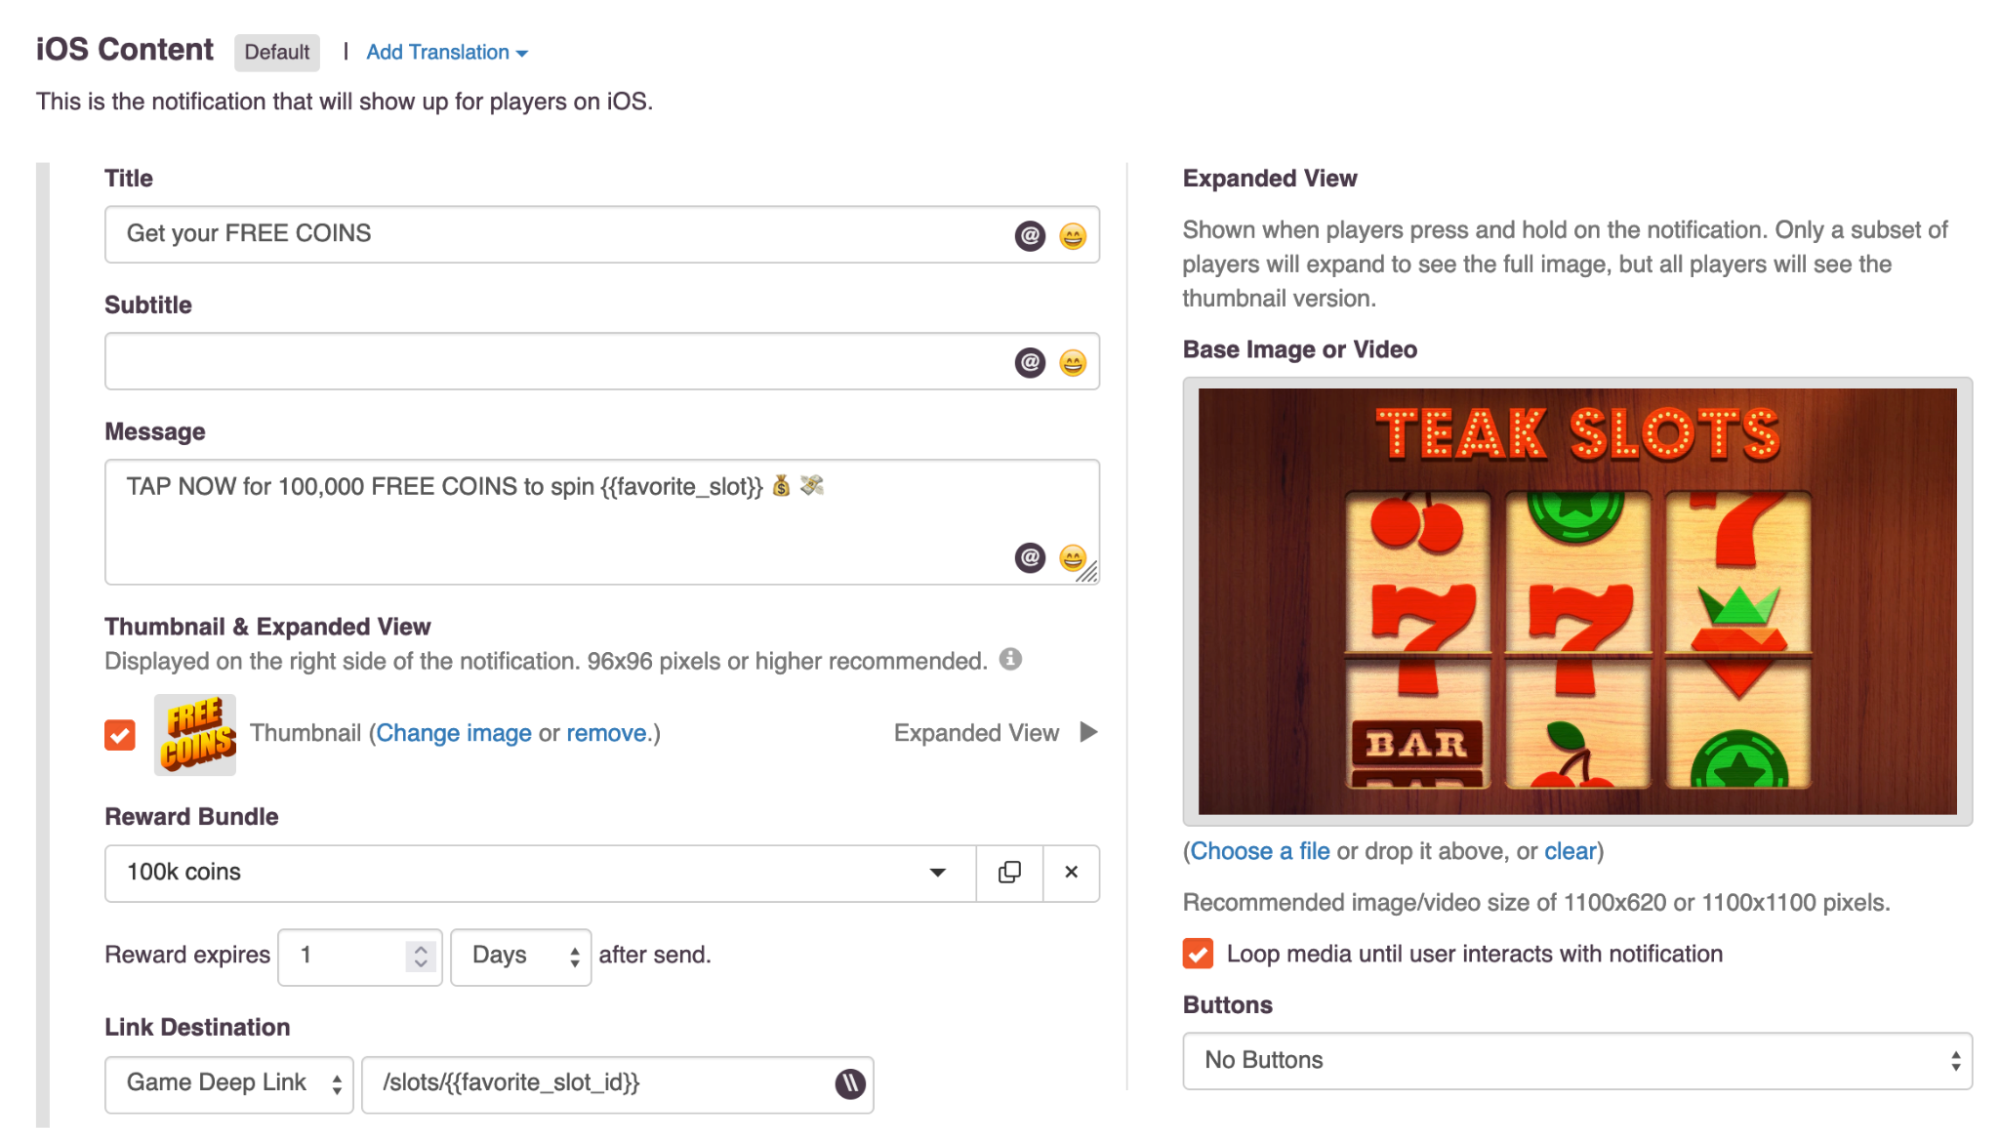Open the No Buttons dropdown

(x=1577, y=1060)
